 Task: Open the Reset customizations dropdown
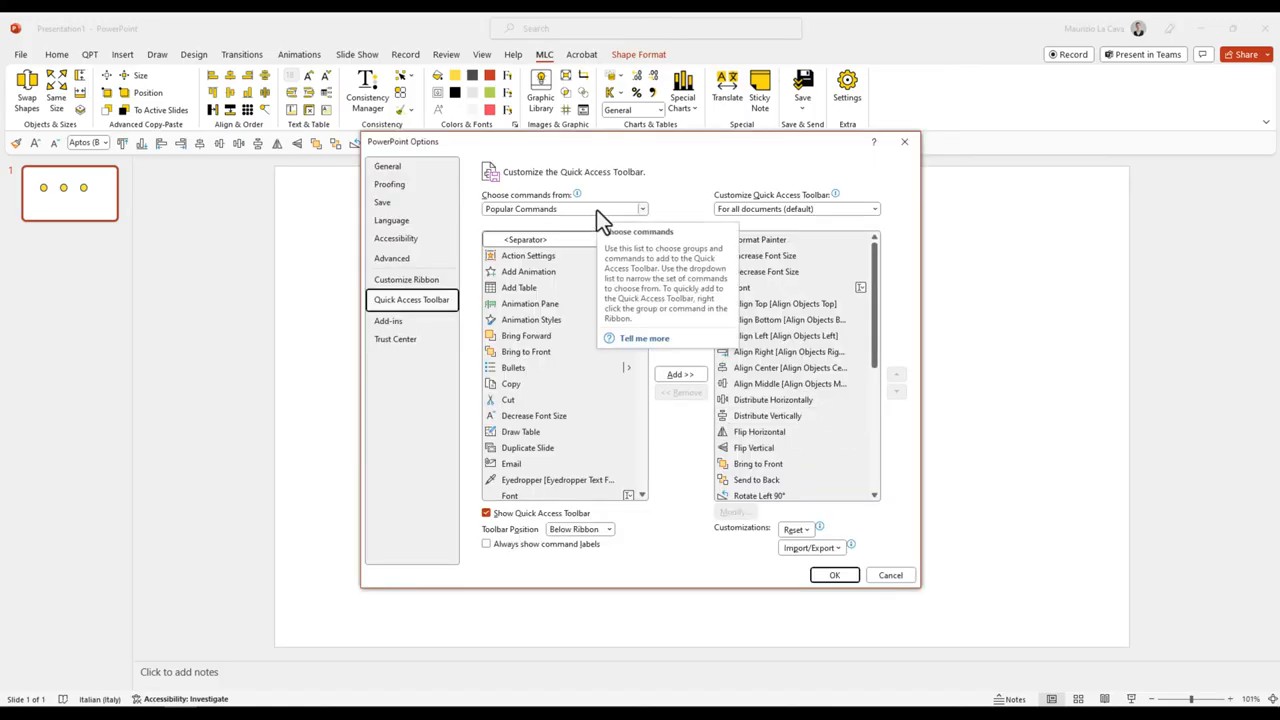796,530
